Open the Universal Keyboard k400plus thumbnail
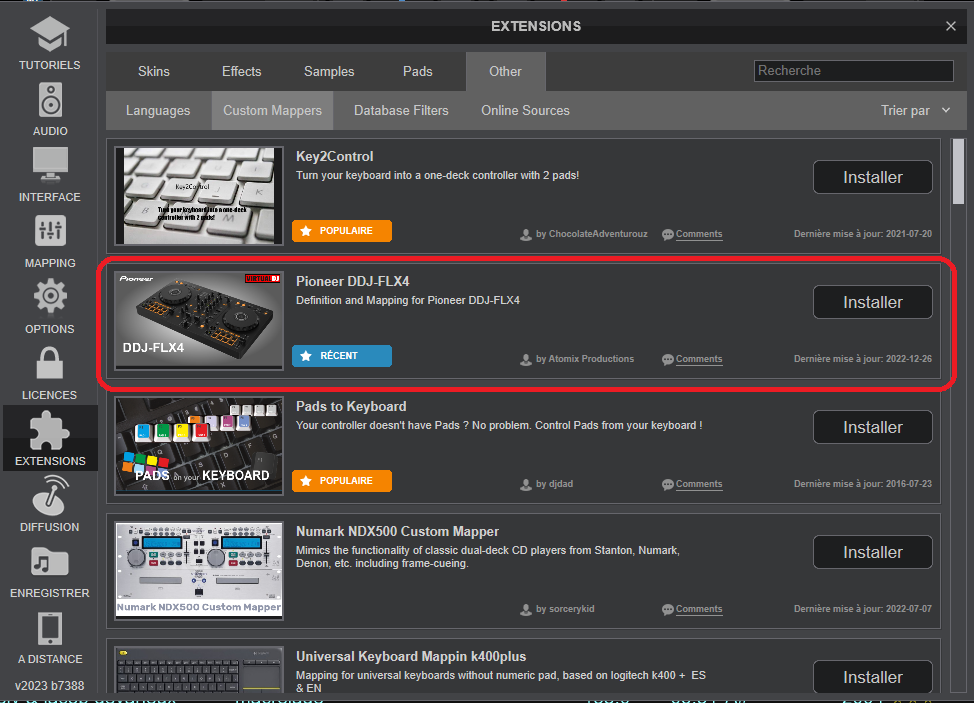Viewport: 974px width, 703px height. [x=199, y=669]
